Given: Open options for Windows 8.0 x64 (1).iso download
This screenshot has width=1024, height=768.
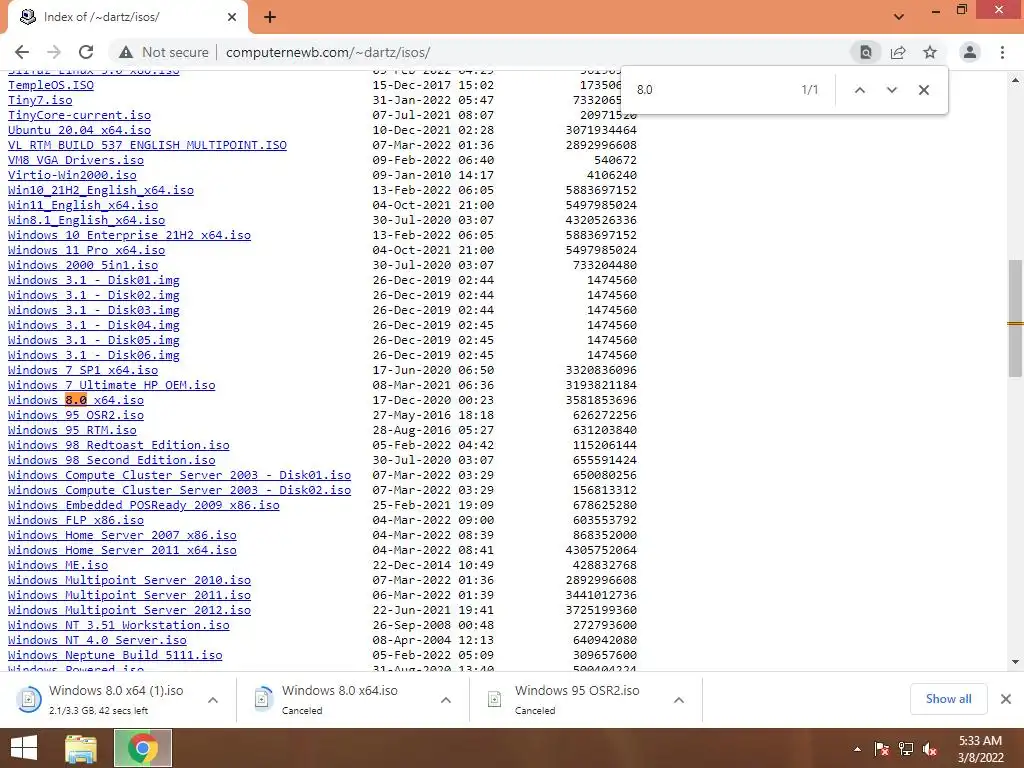Looking at the screenshot, I should (x=213, y=700).
